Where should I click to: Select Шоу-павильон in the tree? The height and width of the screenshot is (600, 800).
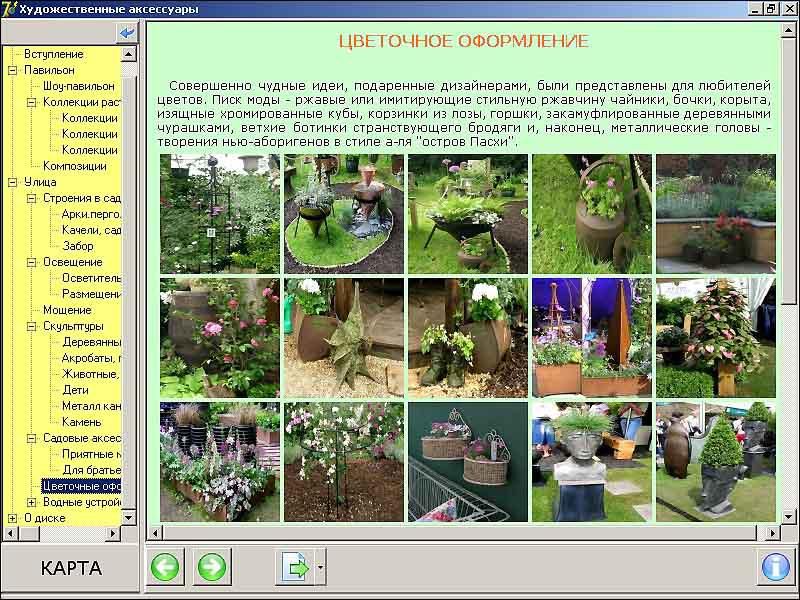pyautogui.click(x=78, y=86)
